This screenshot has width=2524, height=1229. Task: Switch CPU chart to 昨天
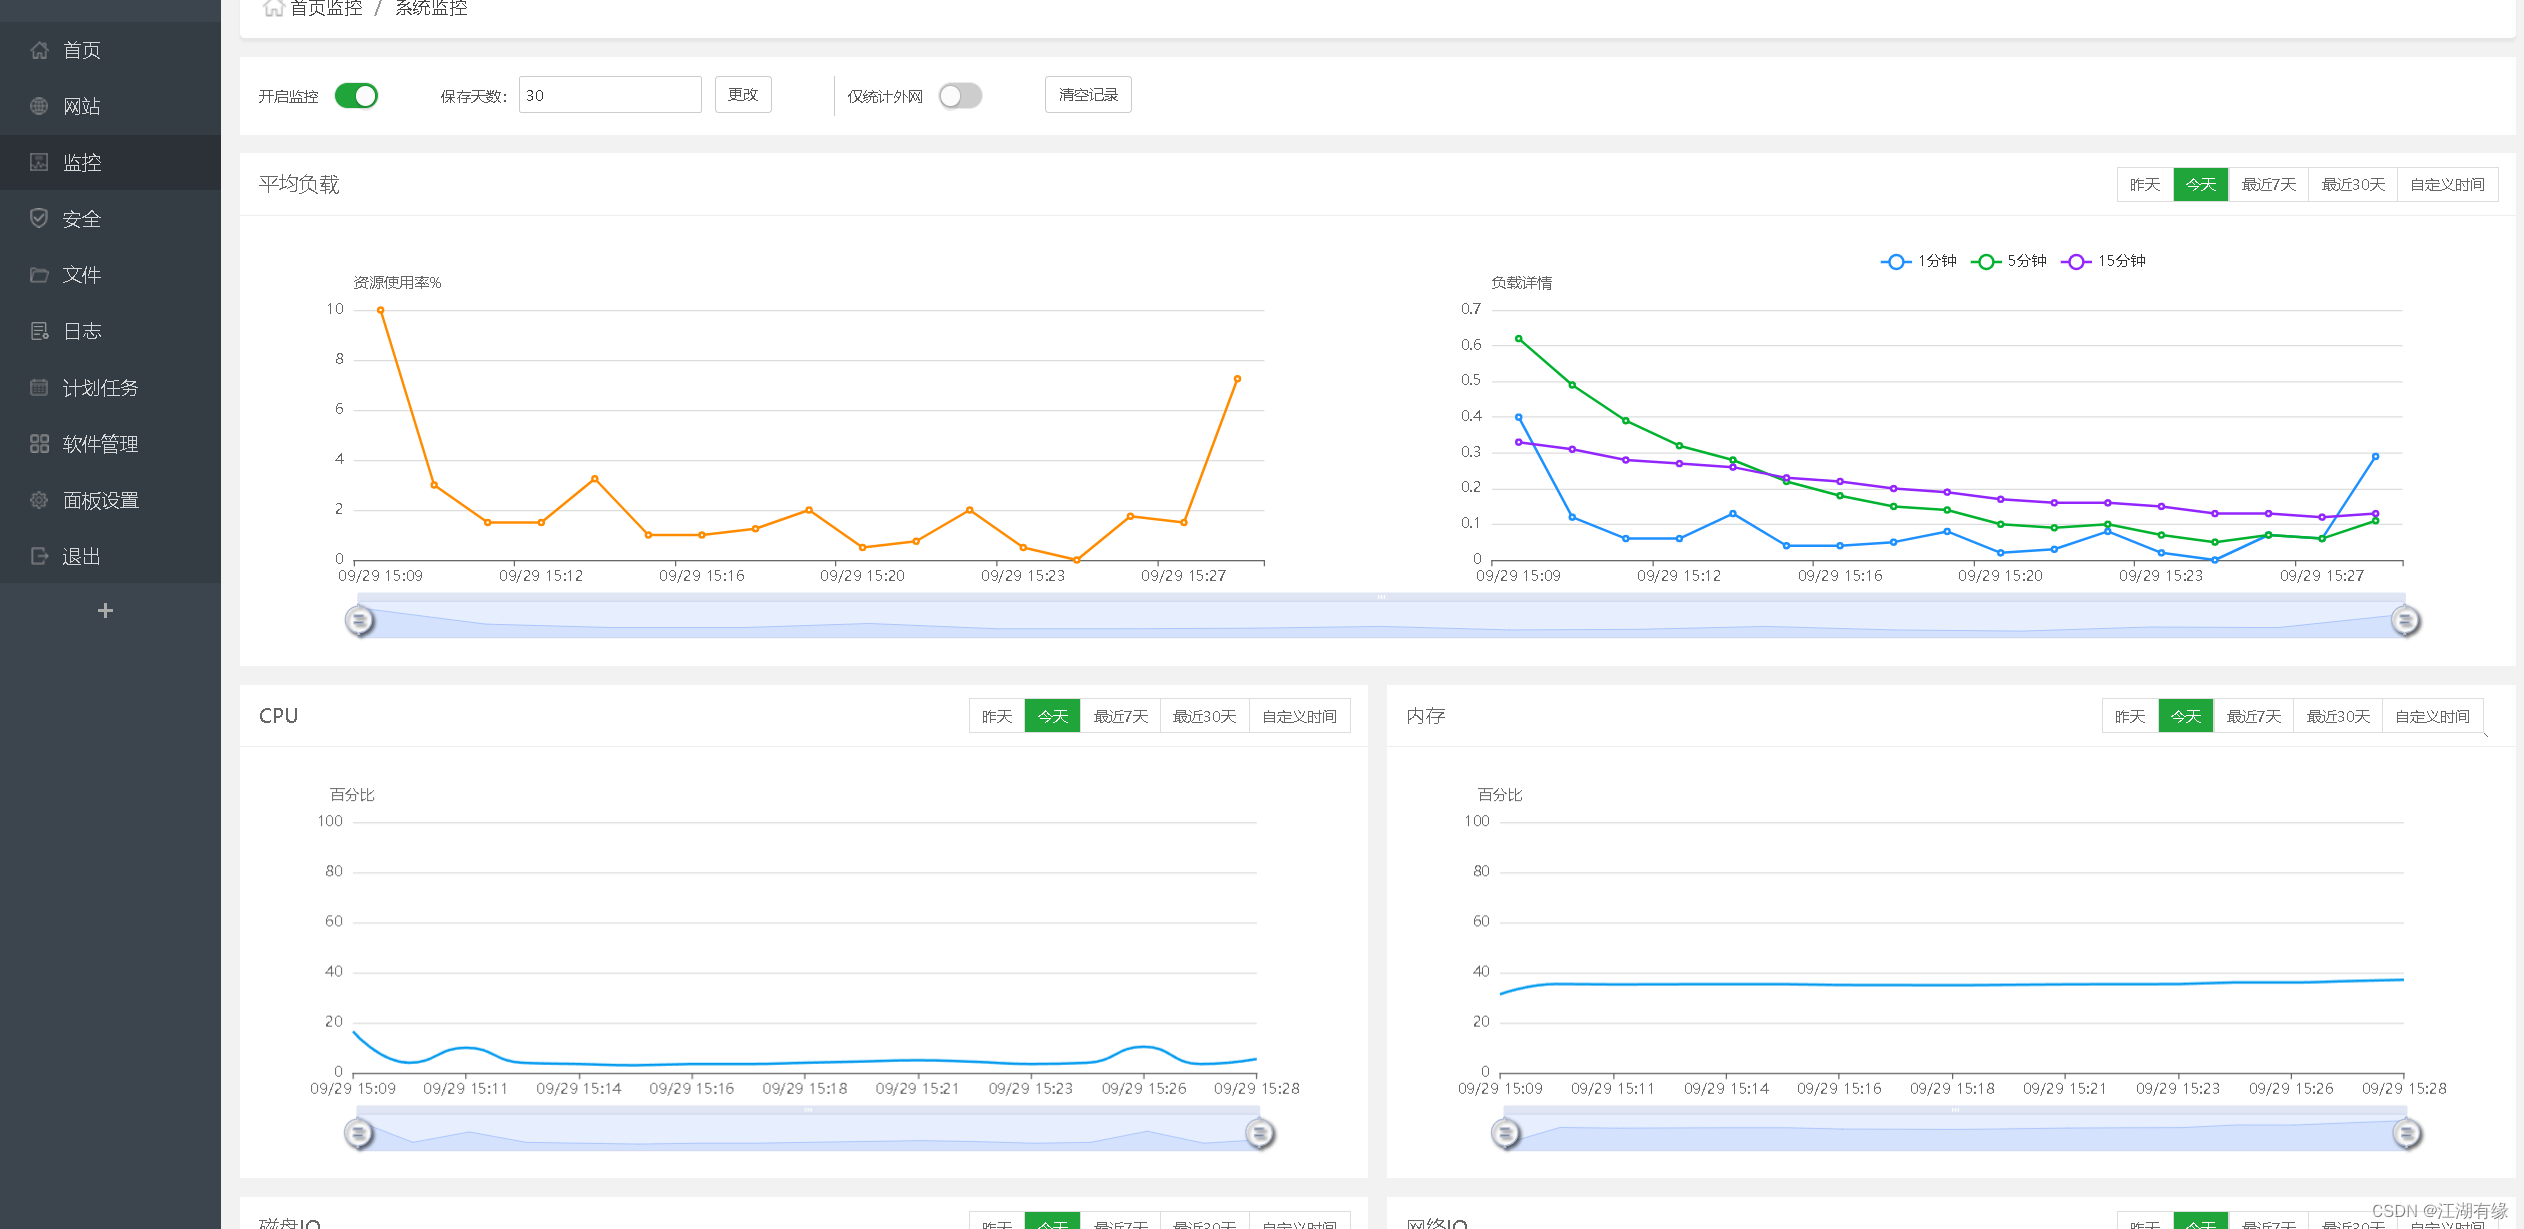[996, 717]
